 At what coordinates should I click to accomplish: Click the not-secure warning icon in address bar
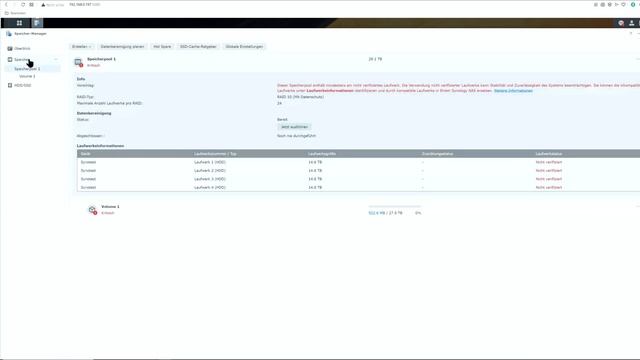(x=43, y=5)
